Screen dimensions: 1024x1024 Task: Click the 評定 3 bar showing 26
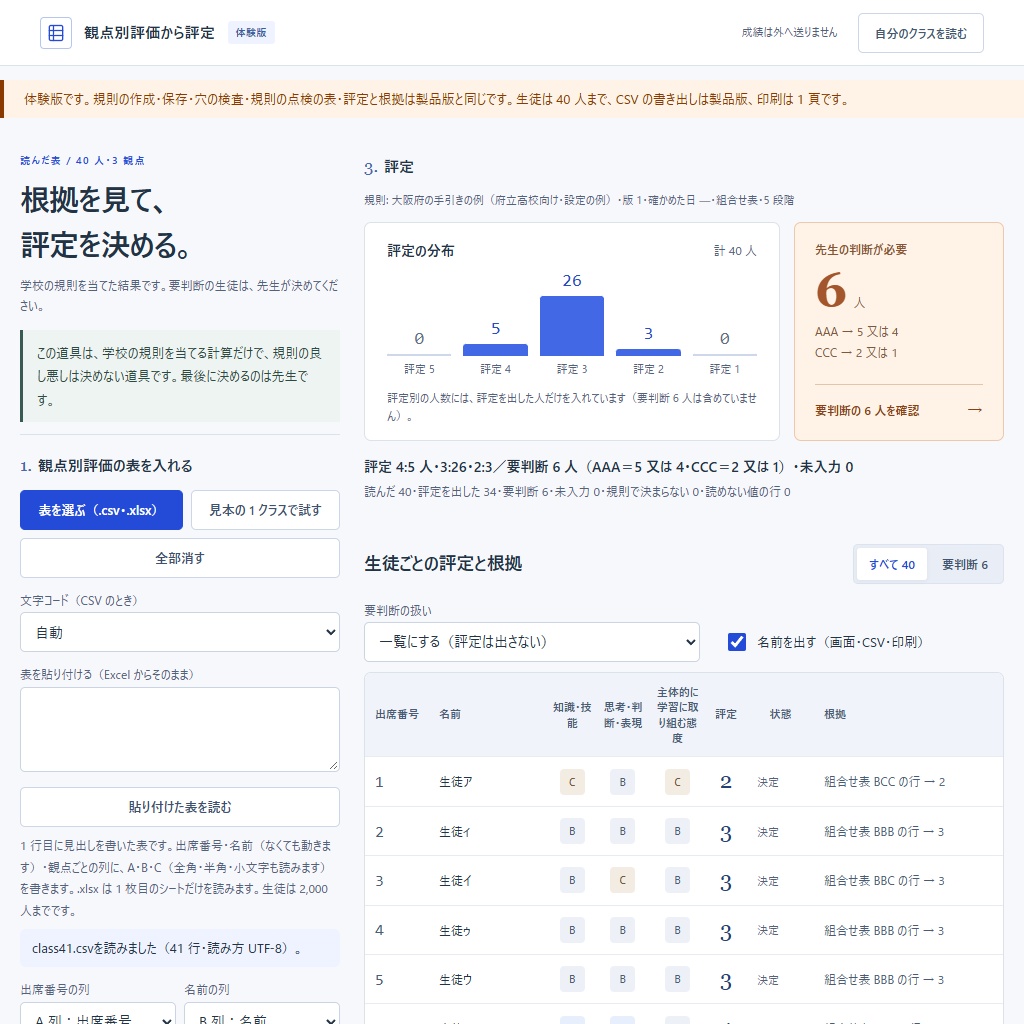[571, 326]
